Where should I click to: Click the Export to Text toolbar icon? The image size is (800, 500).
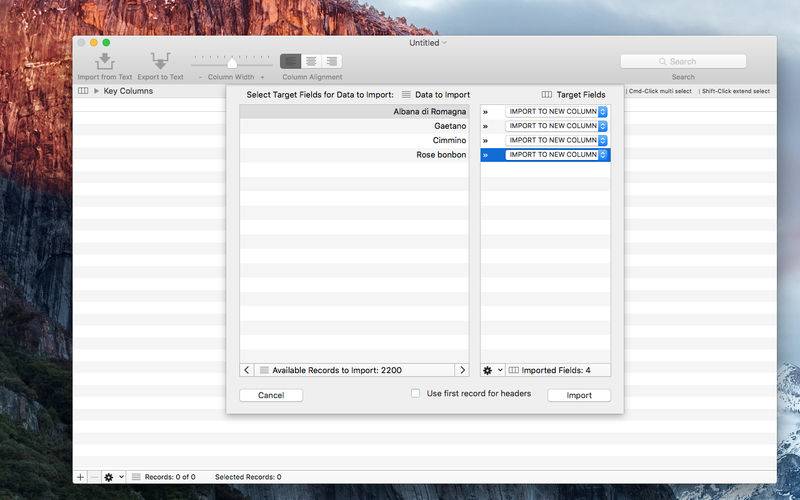coord(160,62)
